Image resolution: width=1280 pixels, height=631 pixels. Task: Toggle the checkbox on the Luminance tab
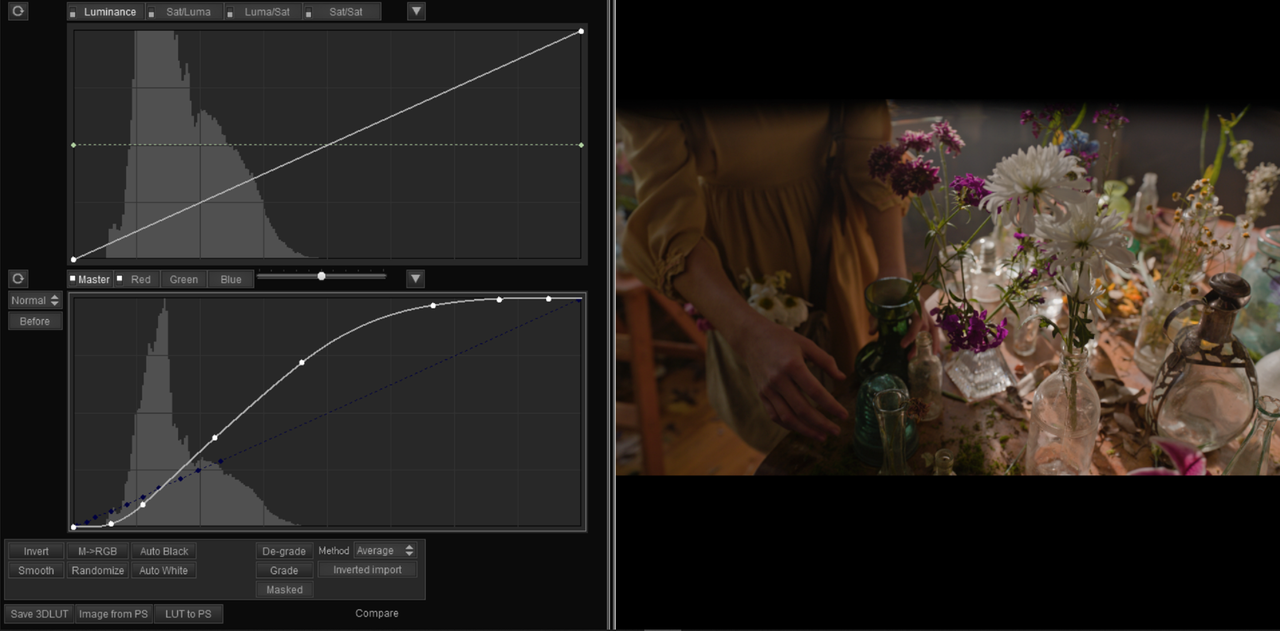(x=73, y=13)
